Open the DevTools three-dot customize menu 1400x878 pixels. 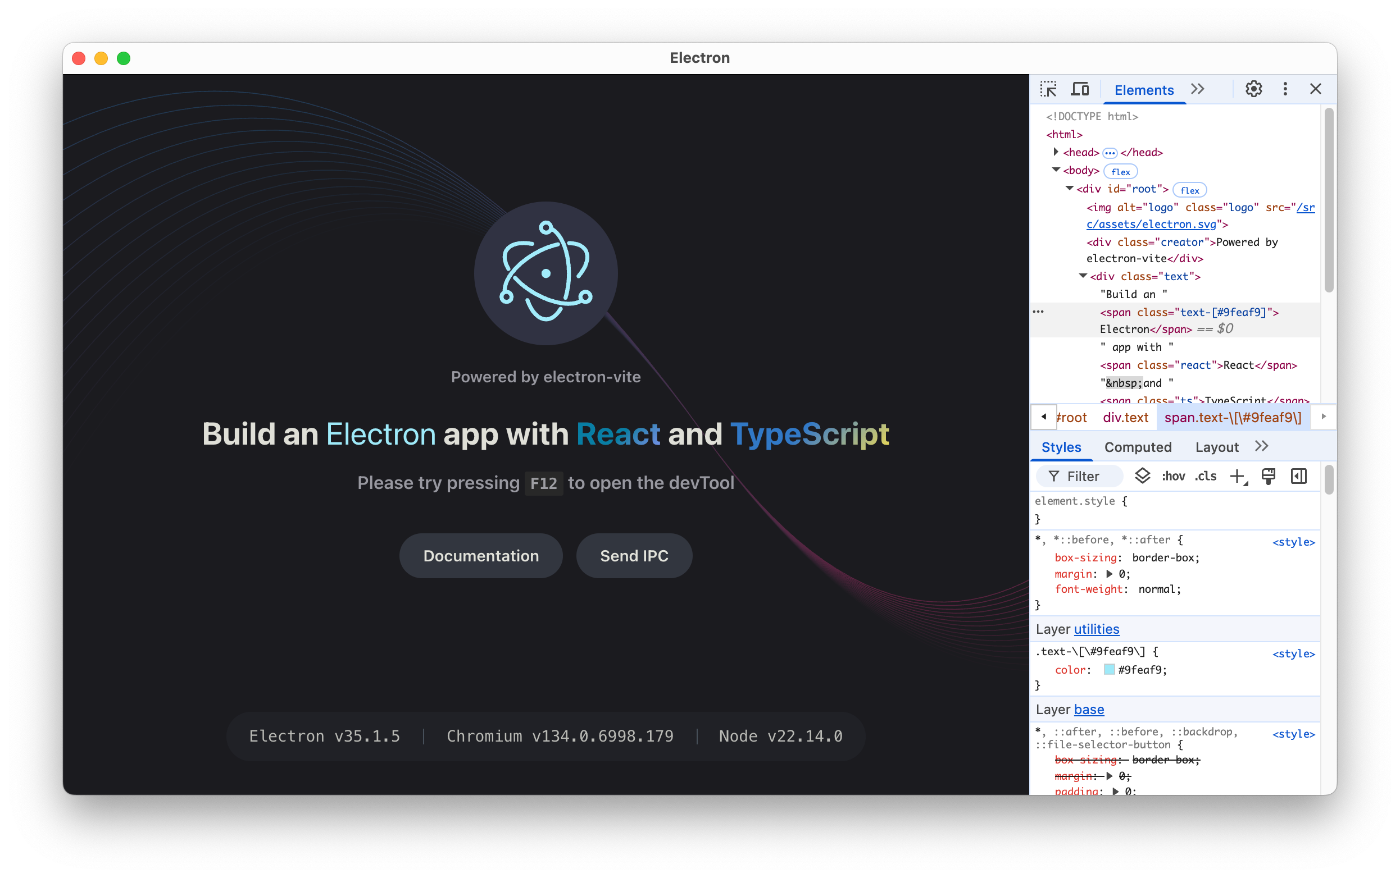click(x=1285, y=89)
